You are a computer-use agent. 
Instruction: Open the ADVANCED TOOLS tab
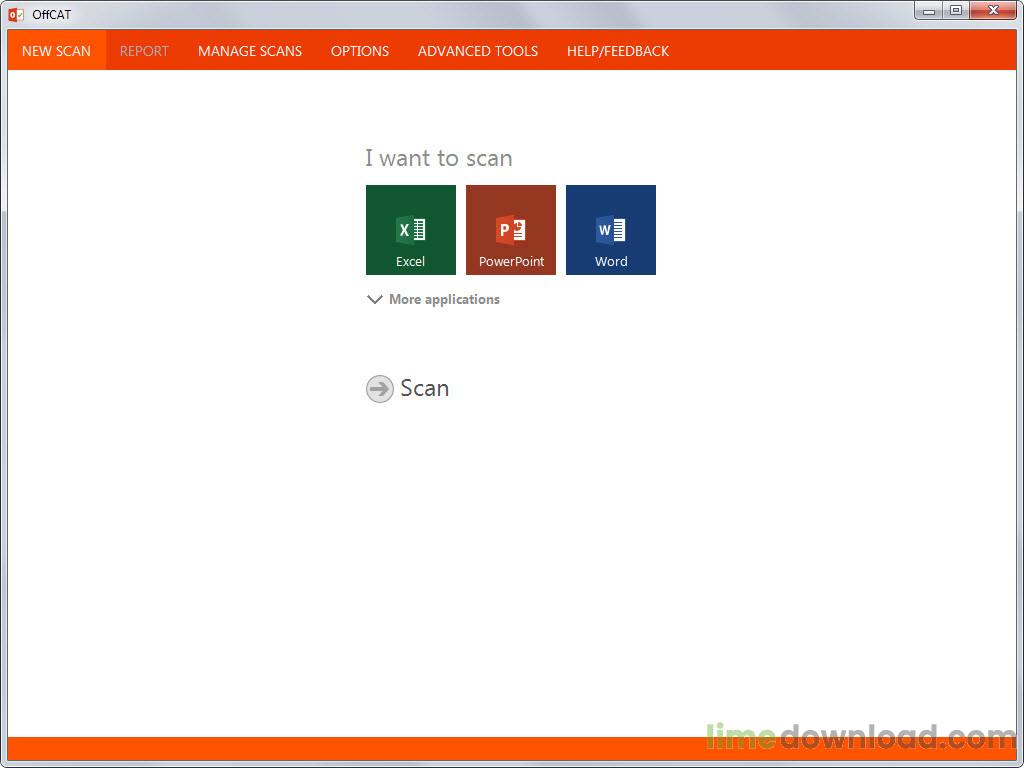click(x=478, y=51)
